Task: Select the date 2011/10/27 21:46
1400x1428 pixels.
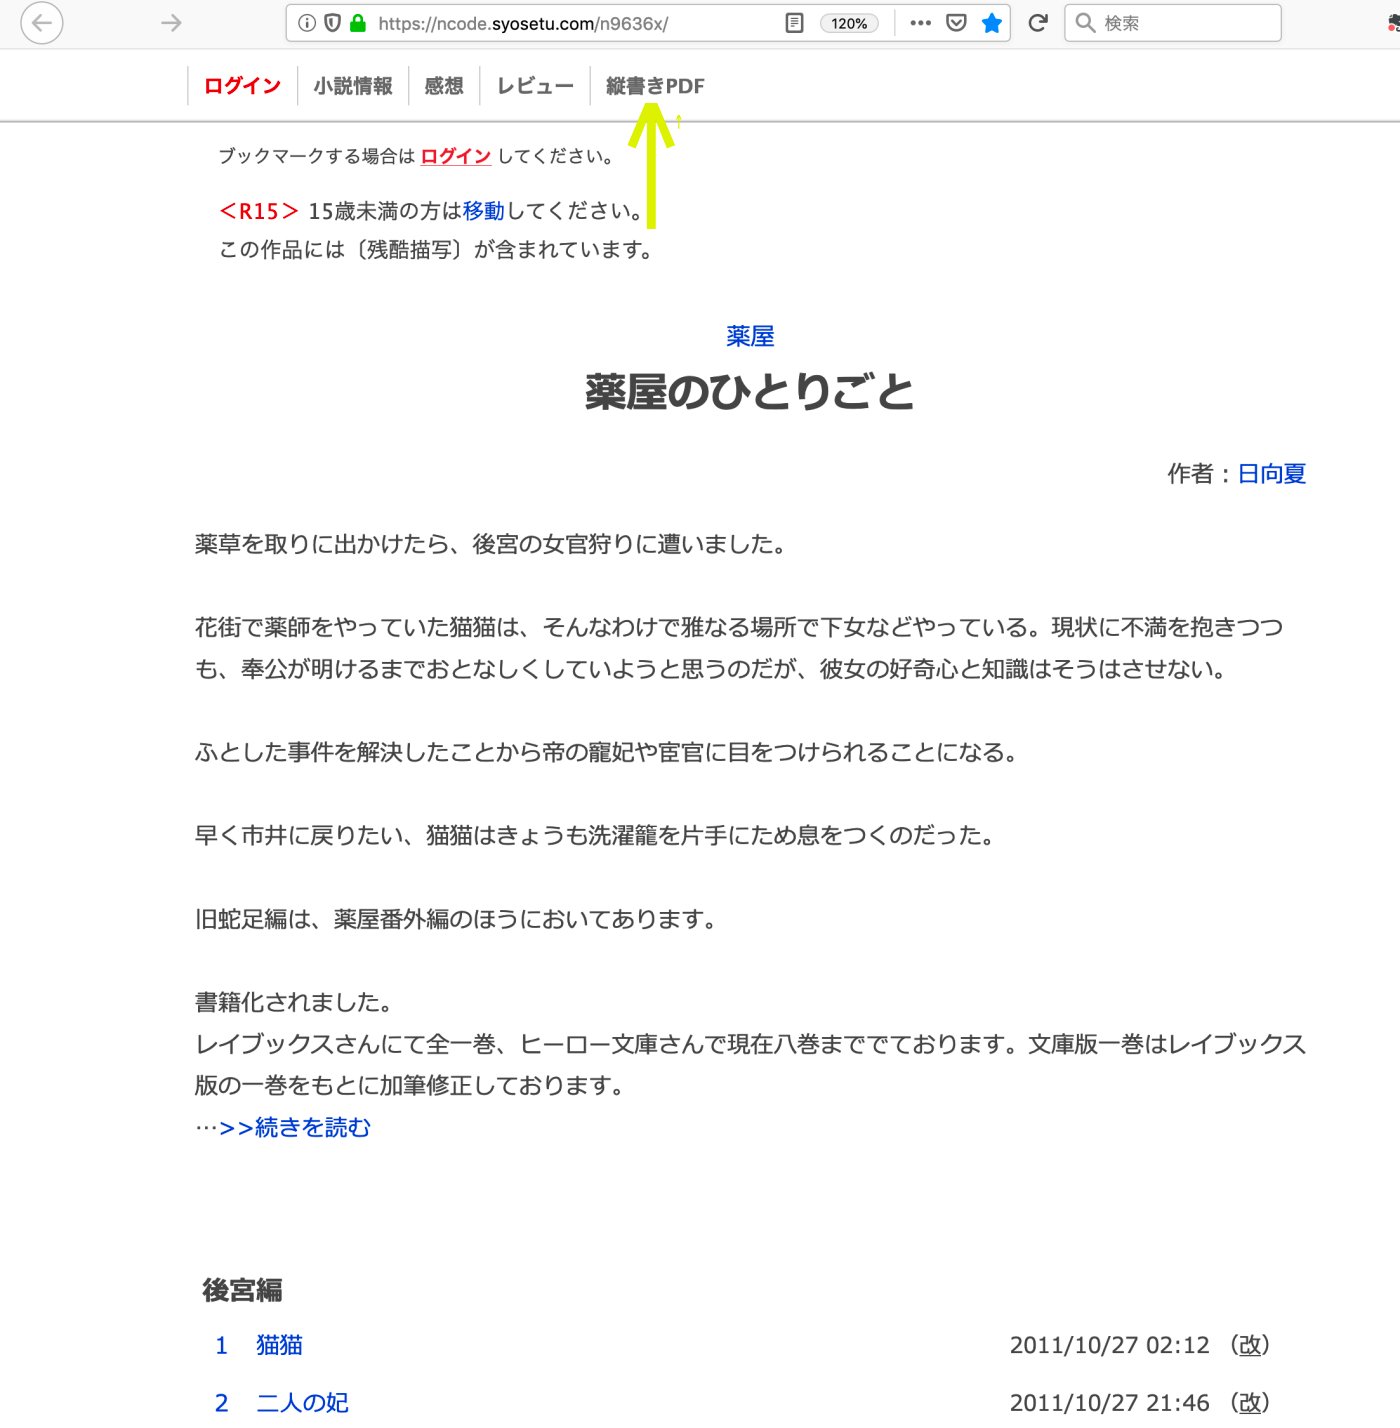Action: [1110, 1403]
